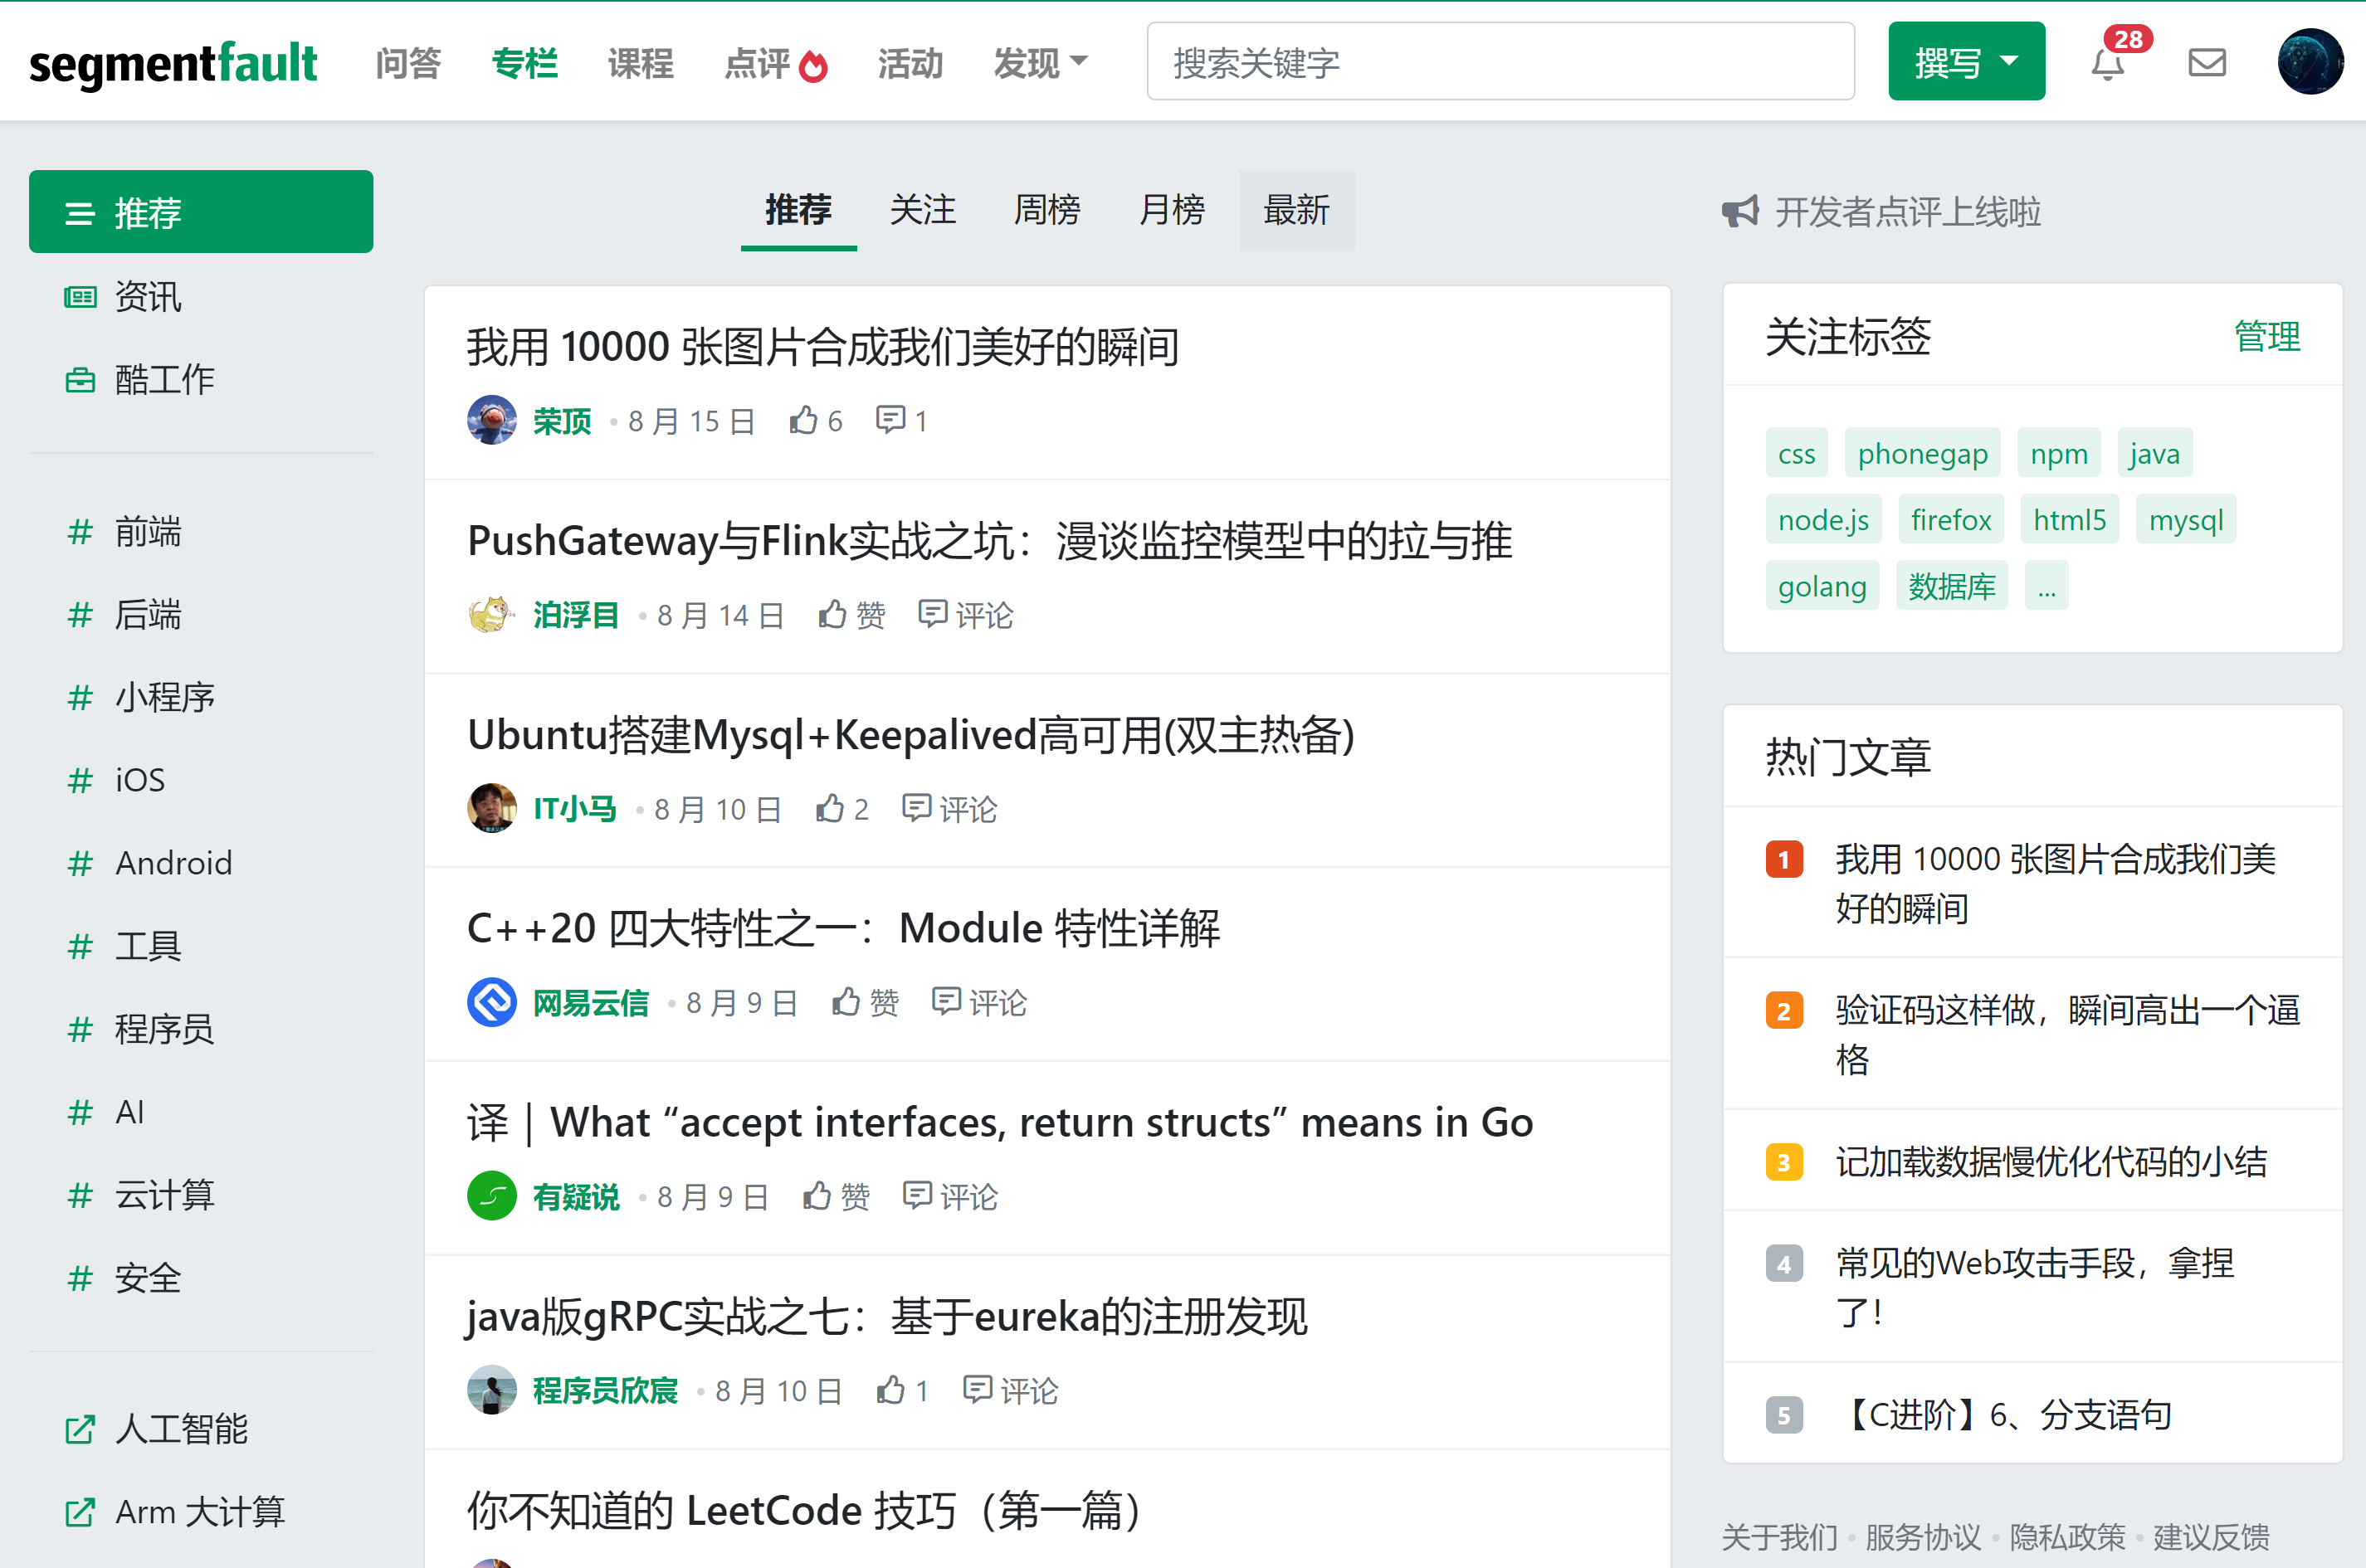
Task: Click the 荣顶 author avatar
Action: click(x=491, y=421)
